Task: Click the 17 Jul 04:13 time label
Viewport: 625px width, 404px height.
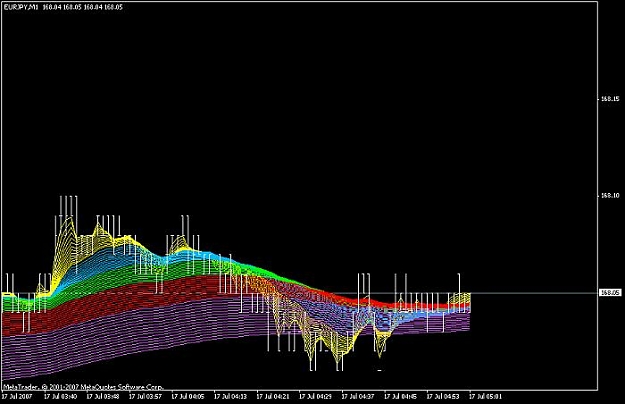Action: pos(230,396)
